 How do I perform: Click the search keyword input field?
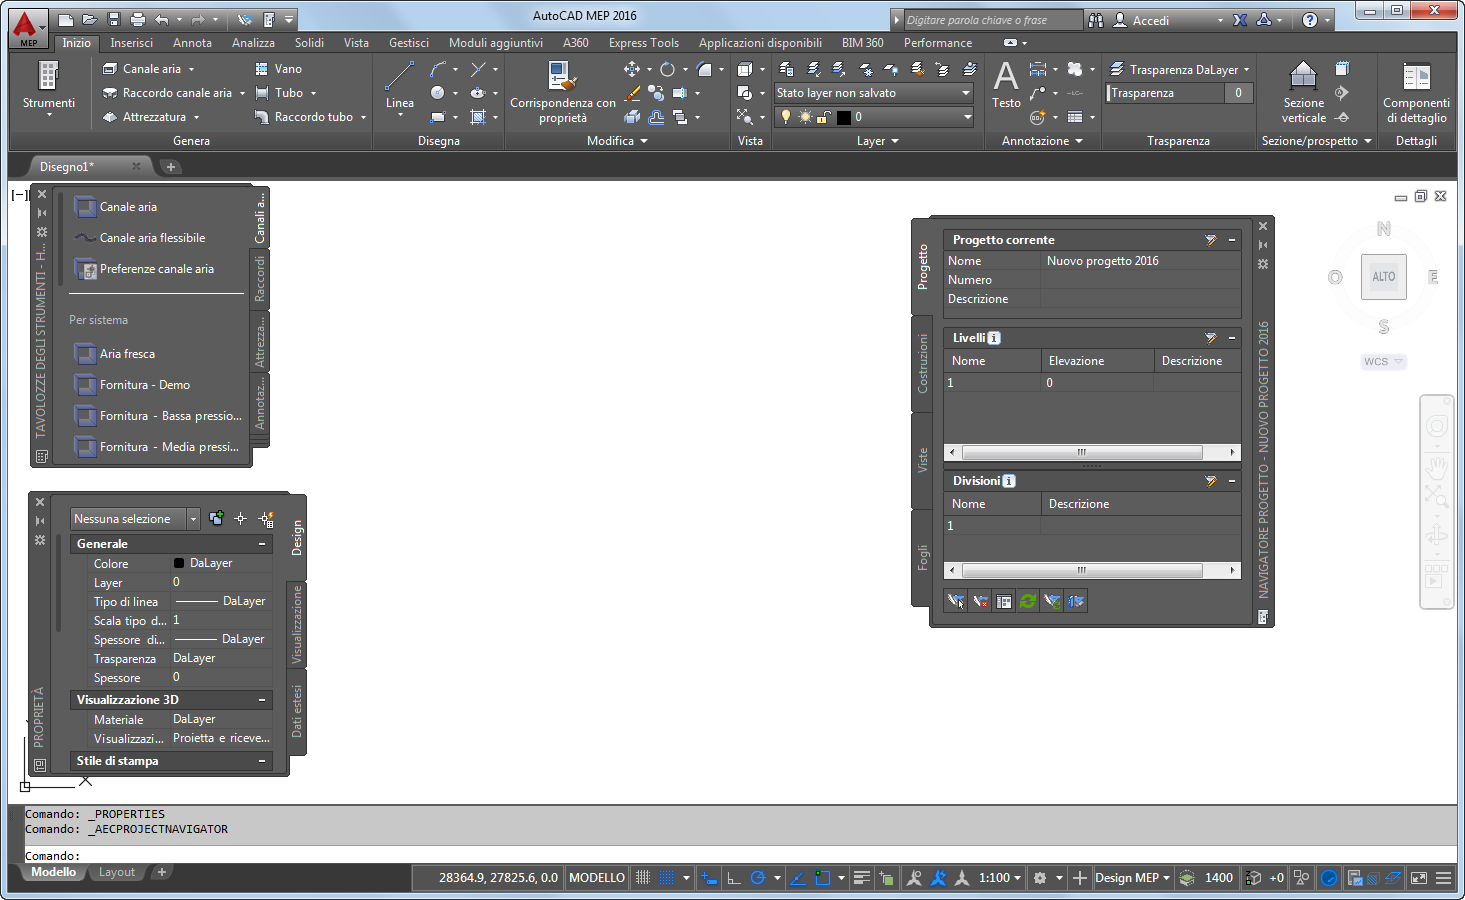pyautogui.click(x=992, y=20)
